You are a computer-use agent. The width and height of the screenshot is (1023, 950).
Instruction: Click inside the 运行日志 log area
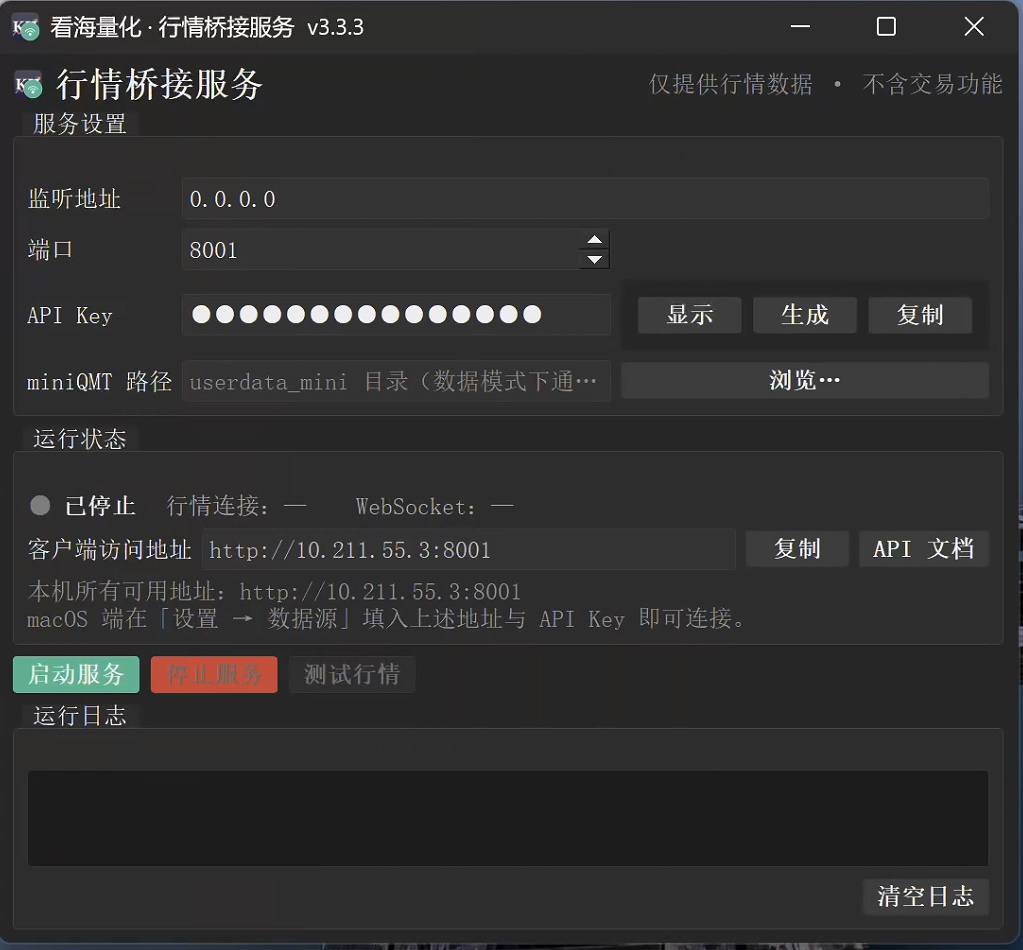coord(508,818)
